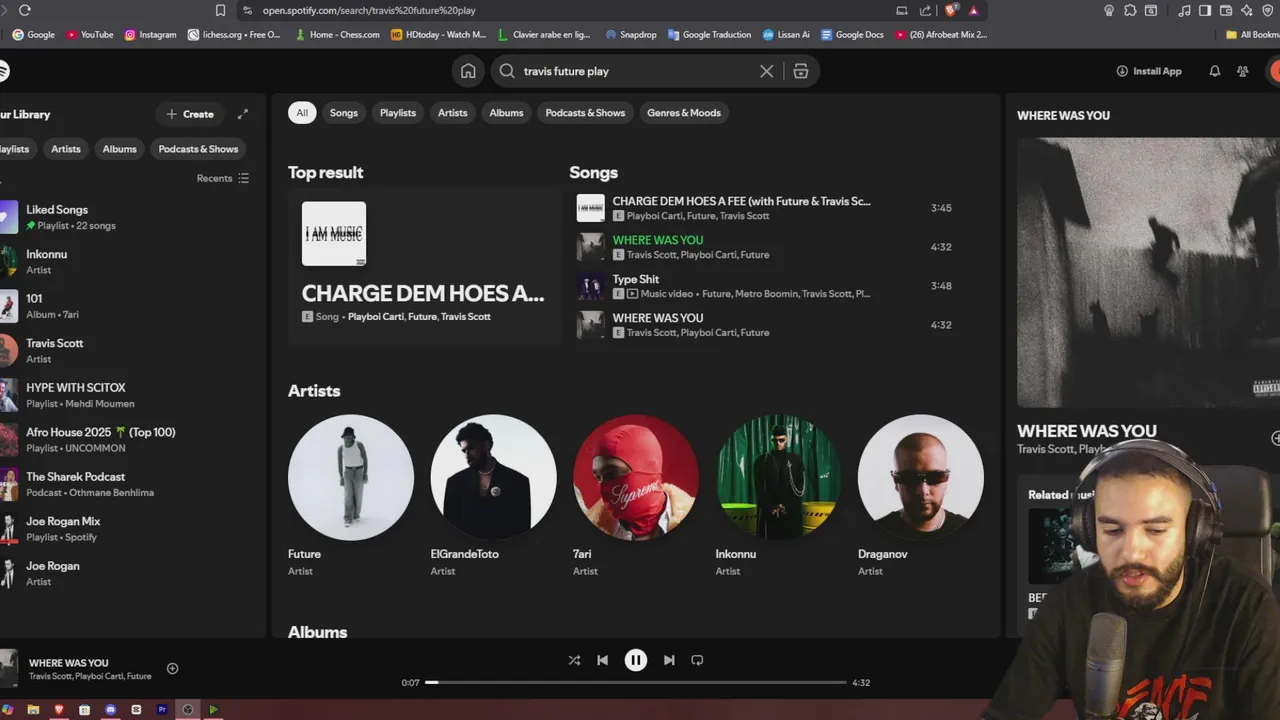
Task: Open Brave Leo AI sparkle icon
Action: pos(1247,10)
